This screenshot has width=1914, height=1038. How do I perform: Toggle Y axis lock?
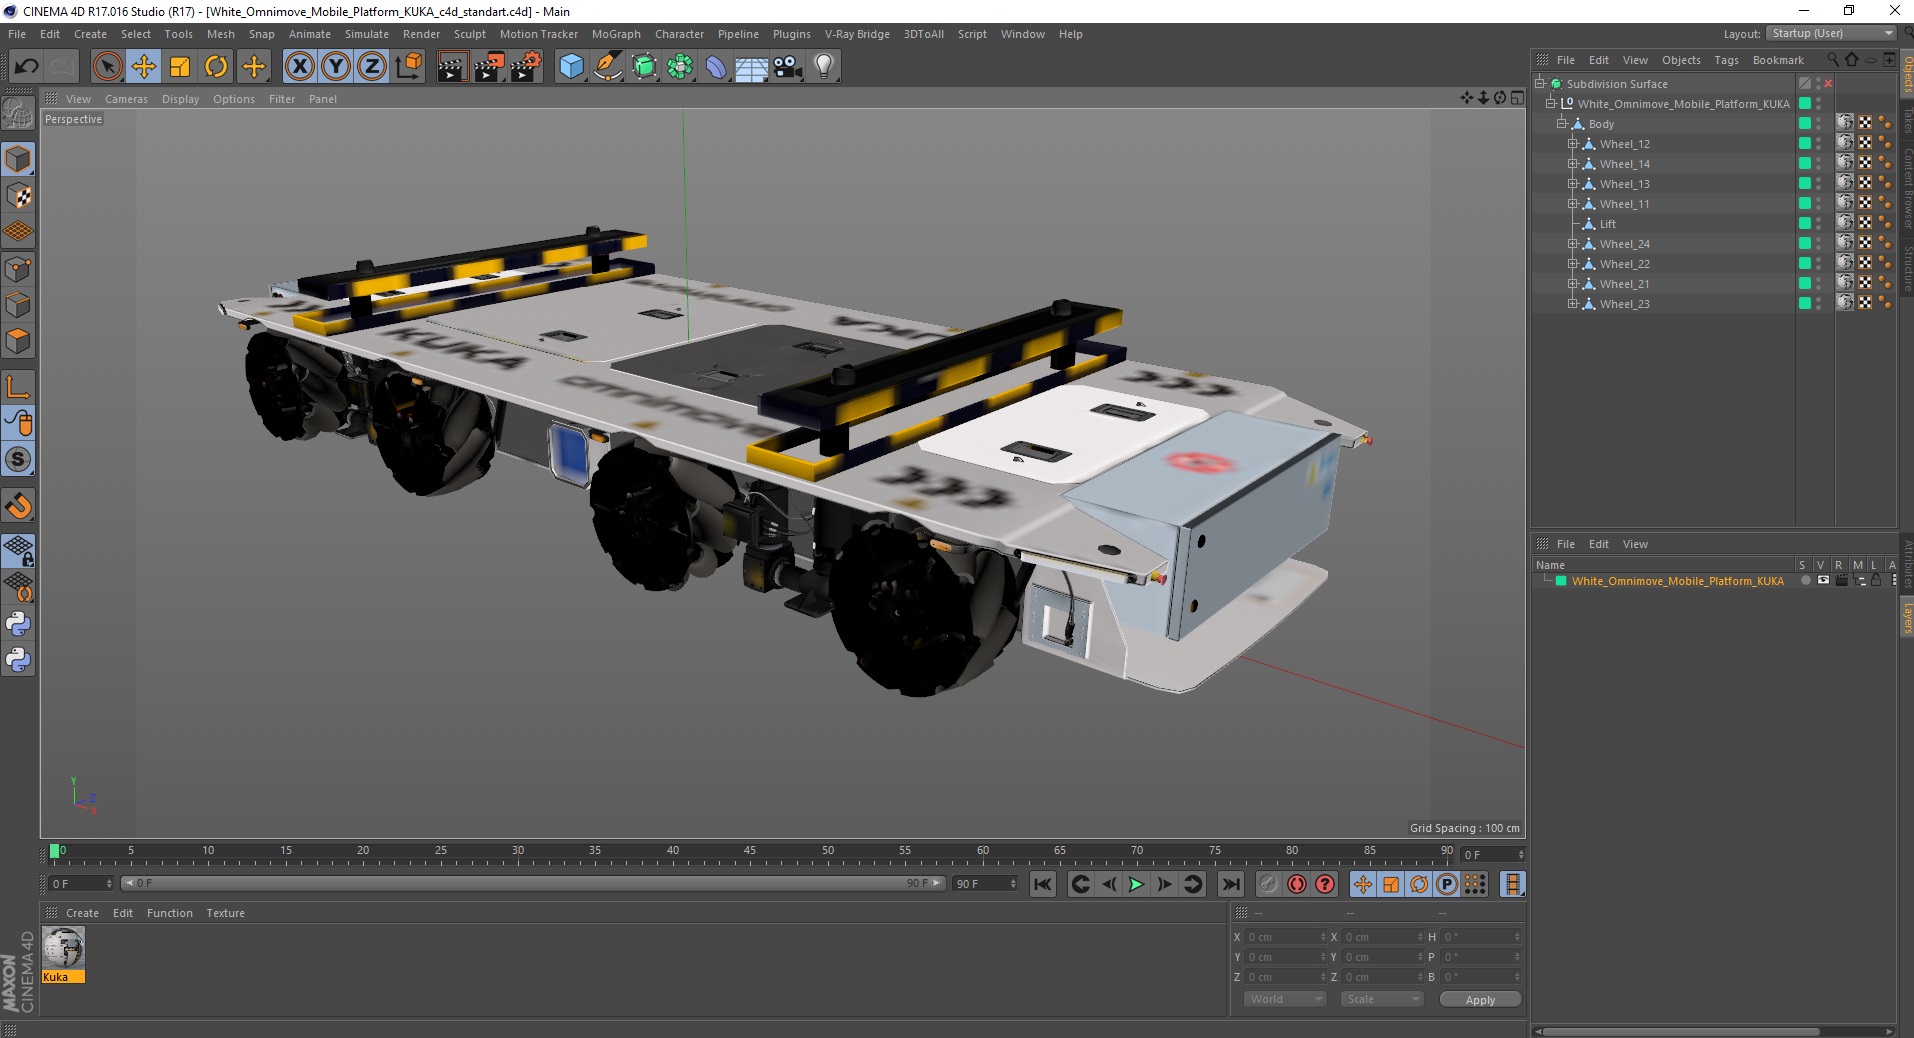pos(336,67)
